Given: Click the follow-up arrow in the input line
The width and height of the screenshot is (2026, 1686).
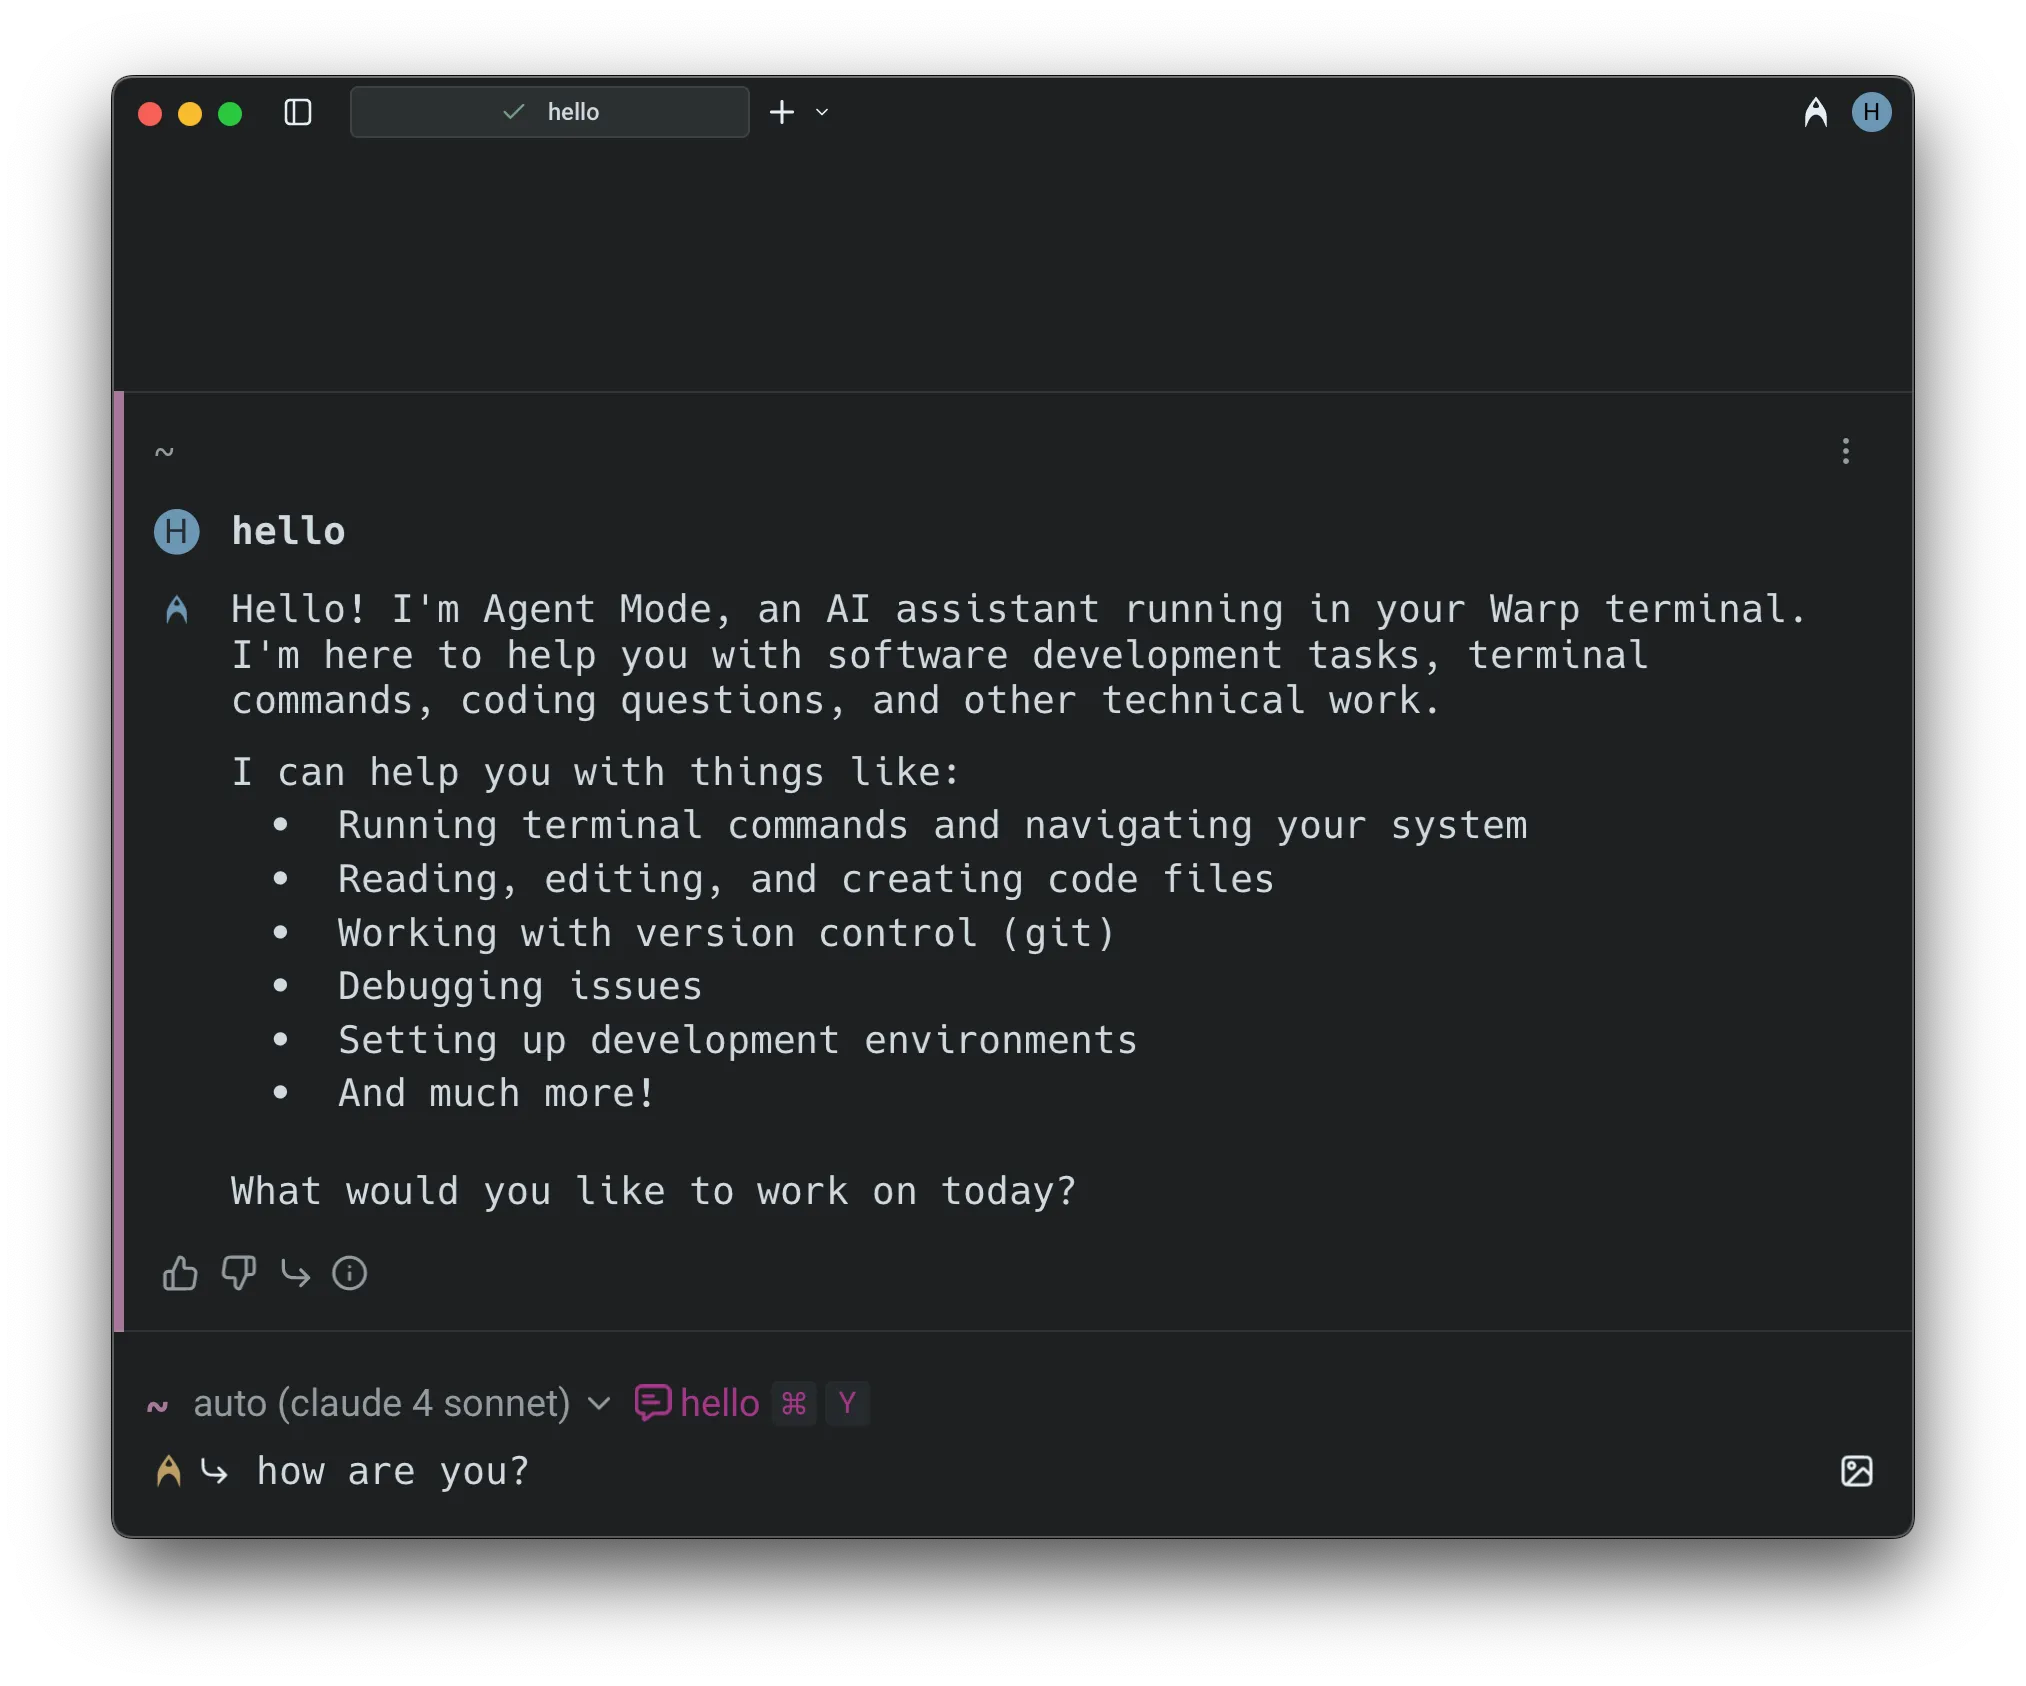Looking at the screenshot, I should tap(214, 1471).
